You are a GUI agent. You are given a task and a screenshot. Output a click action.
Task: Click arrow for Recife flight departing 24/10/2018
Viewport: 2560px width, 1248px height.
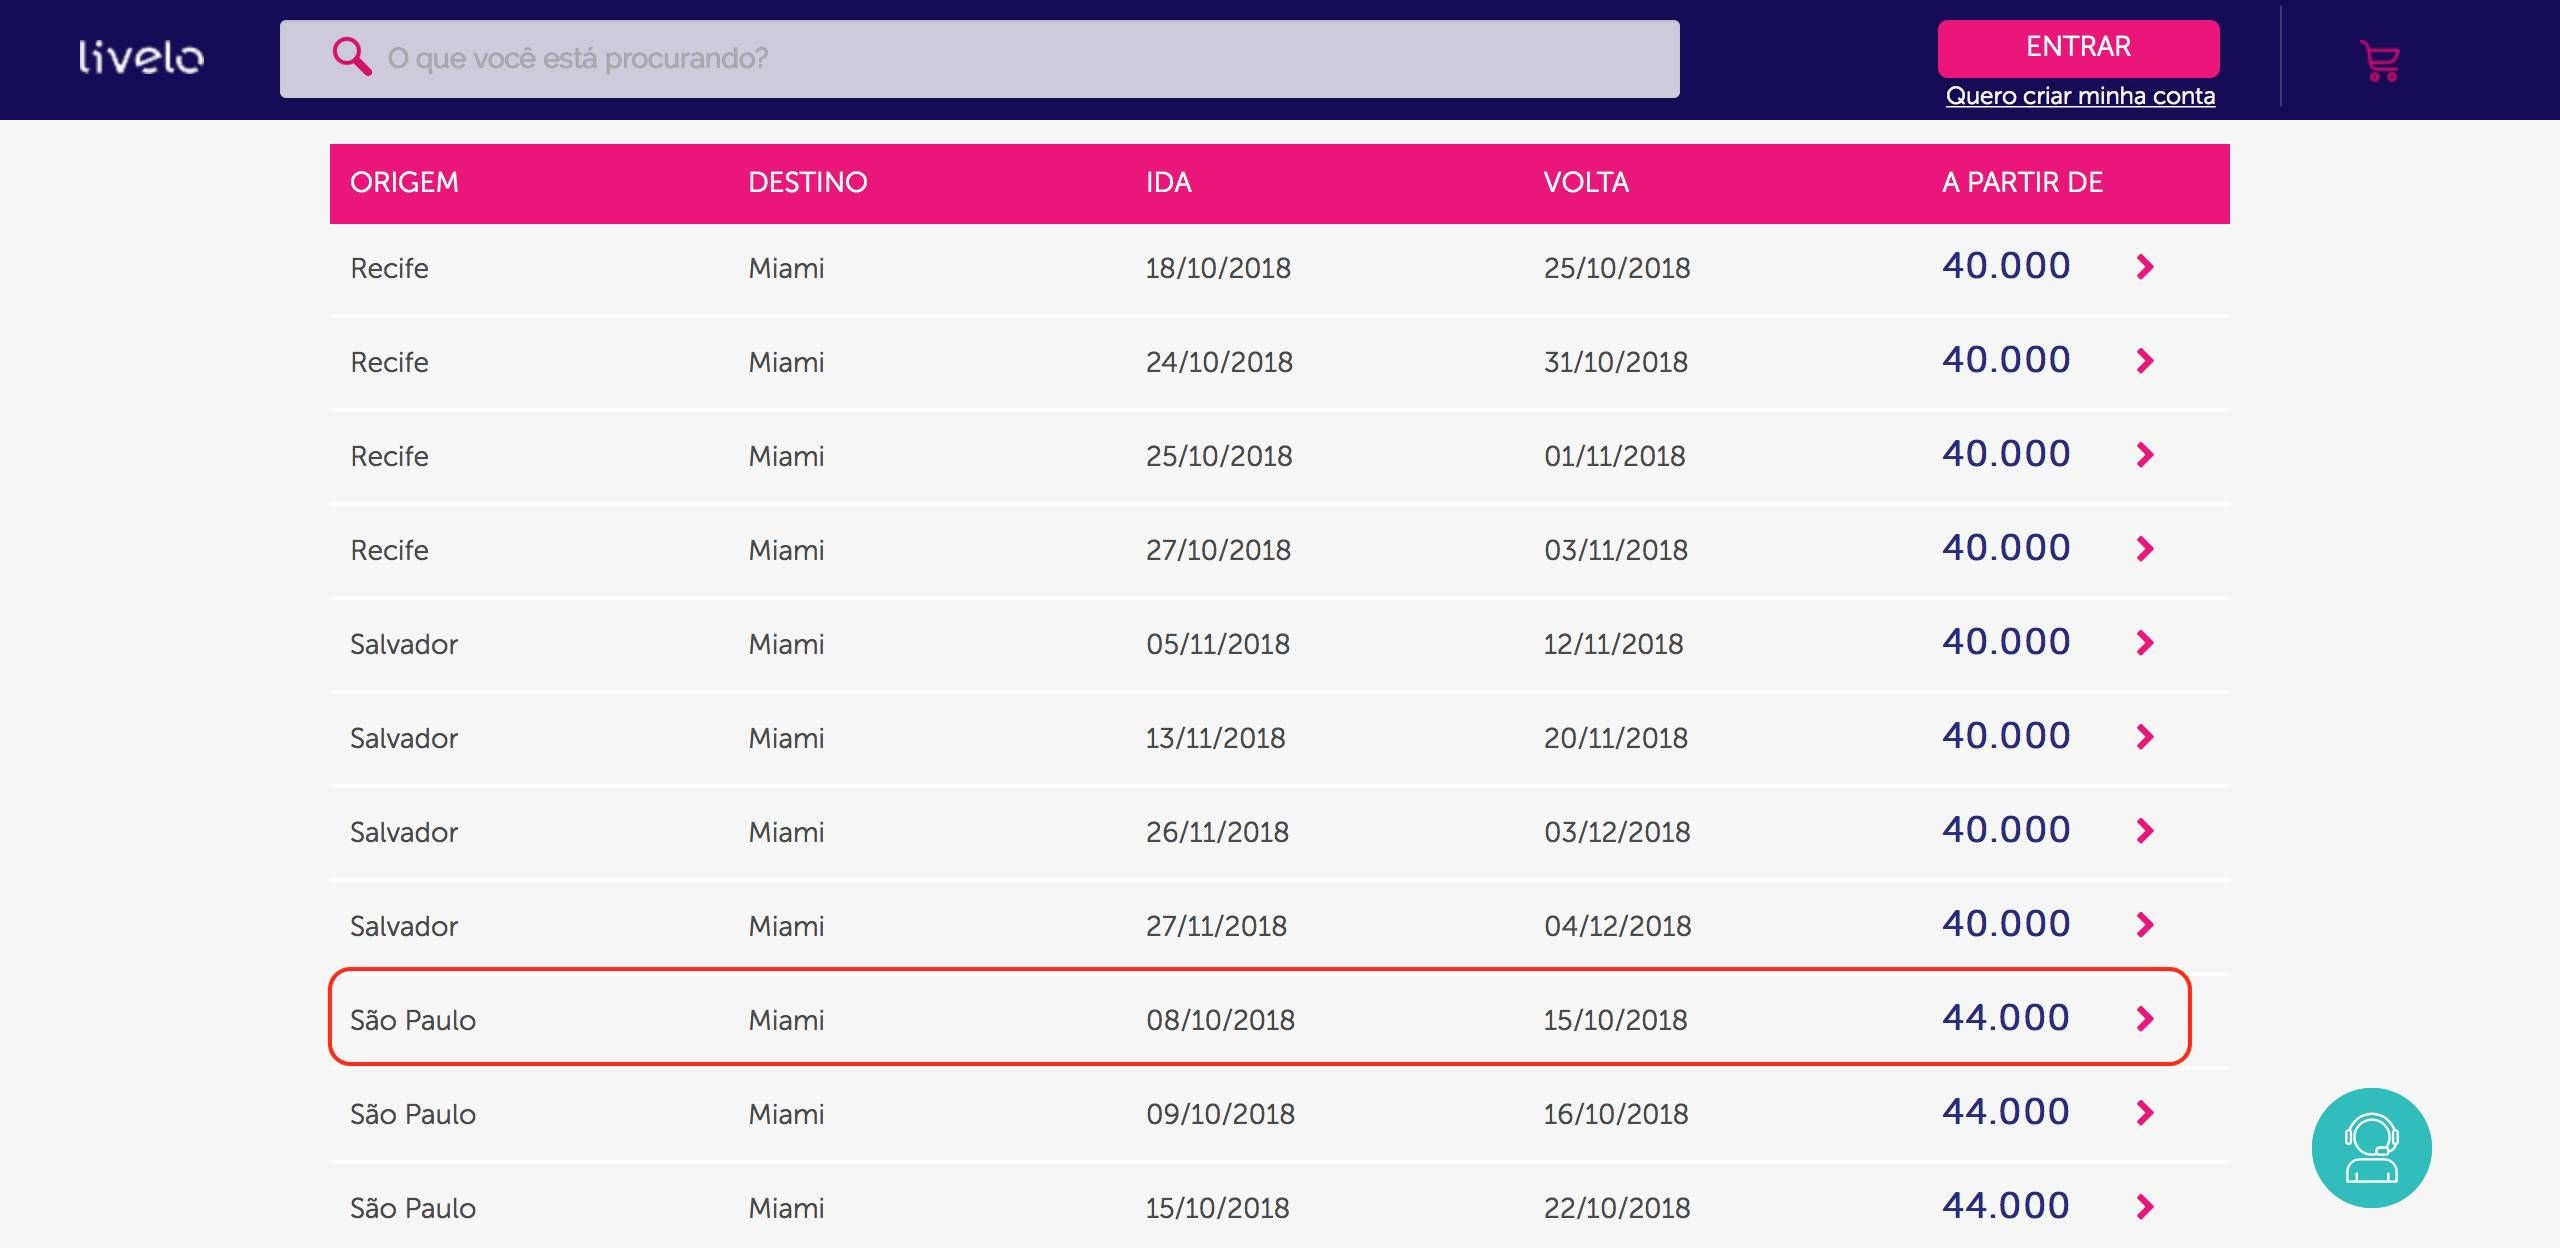[x=2145, y=361]
